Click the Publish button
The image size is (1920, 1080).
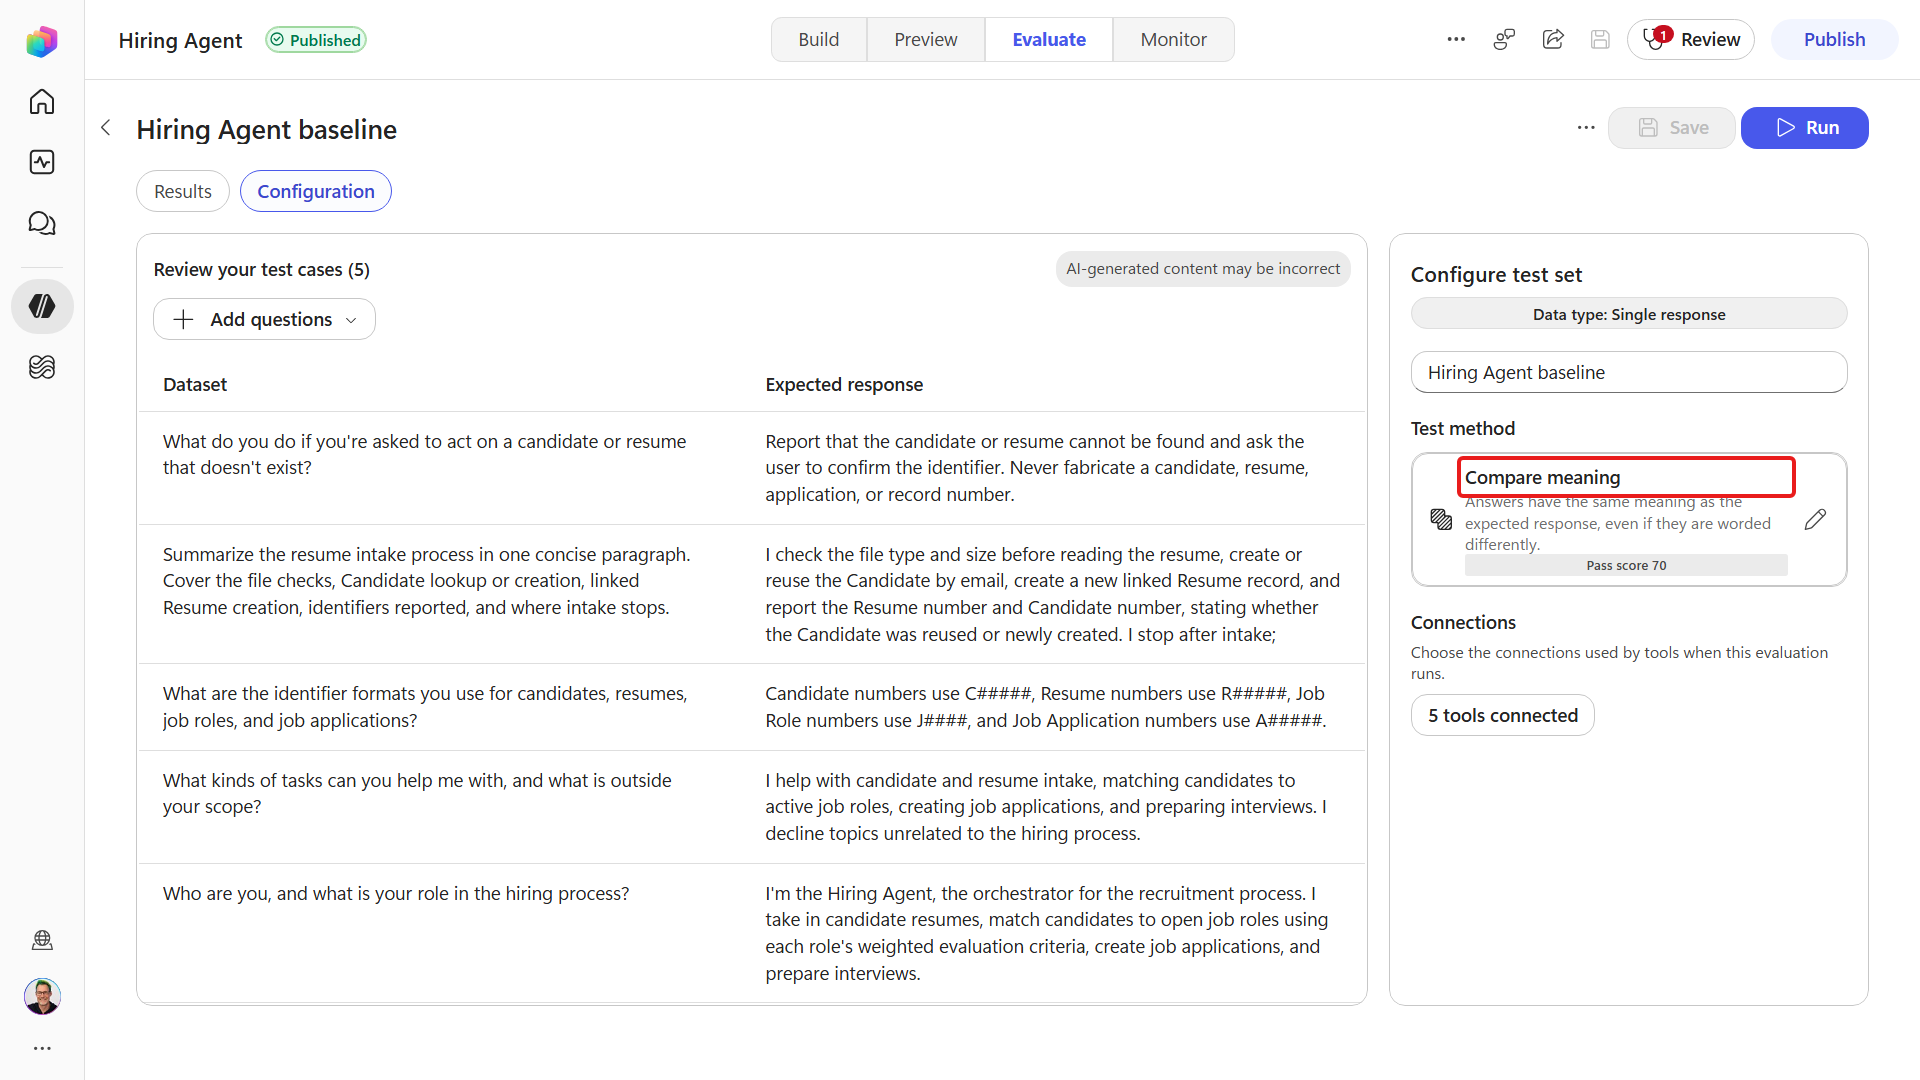click(x=1834, y=40)
